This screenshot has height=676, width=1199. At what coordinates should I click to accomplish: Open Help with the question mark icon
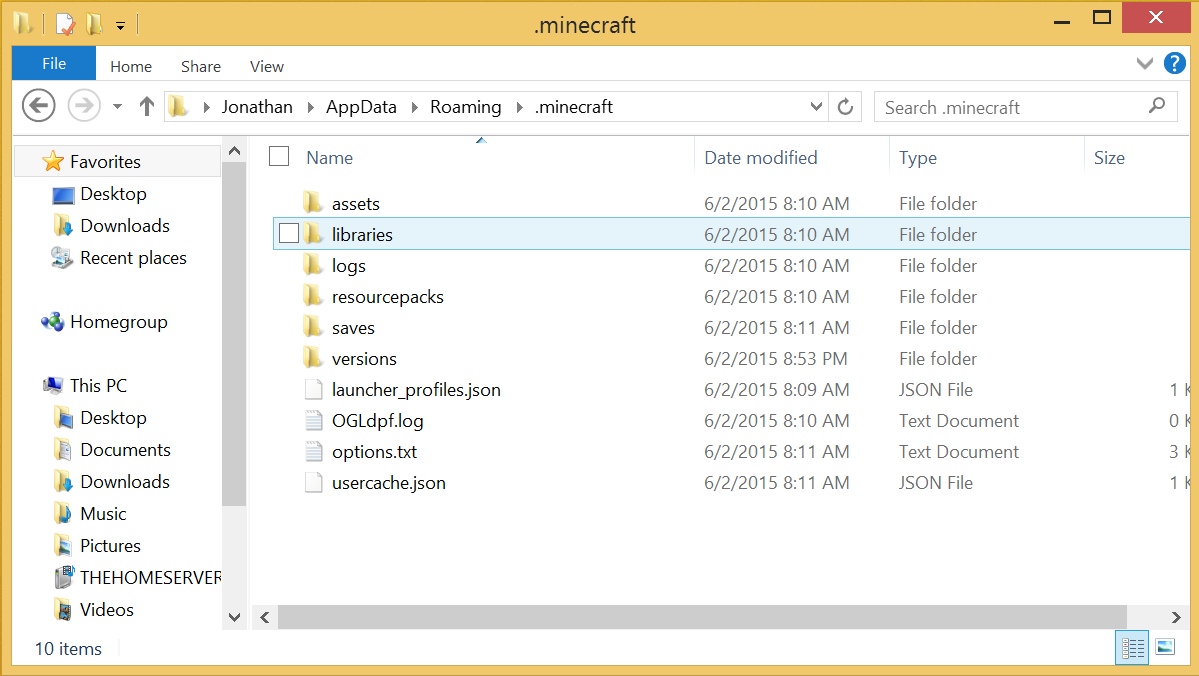(1175, 63)
